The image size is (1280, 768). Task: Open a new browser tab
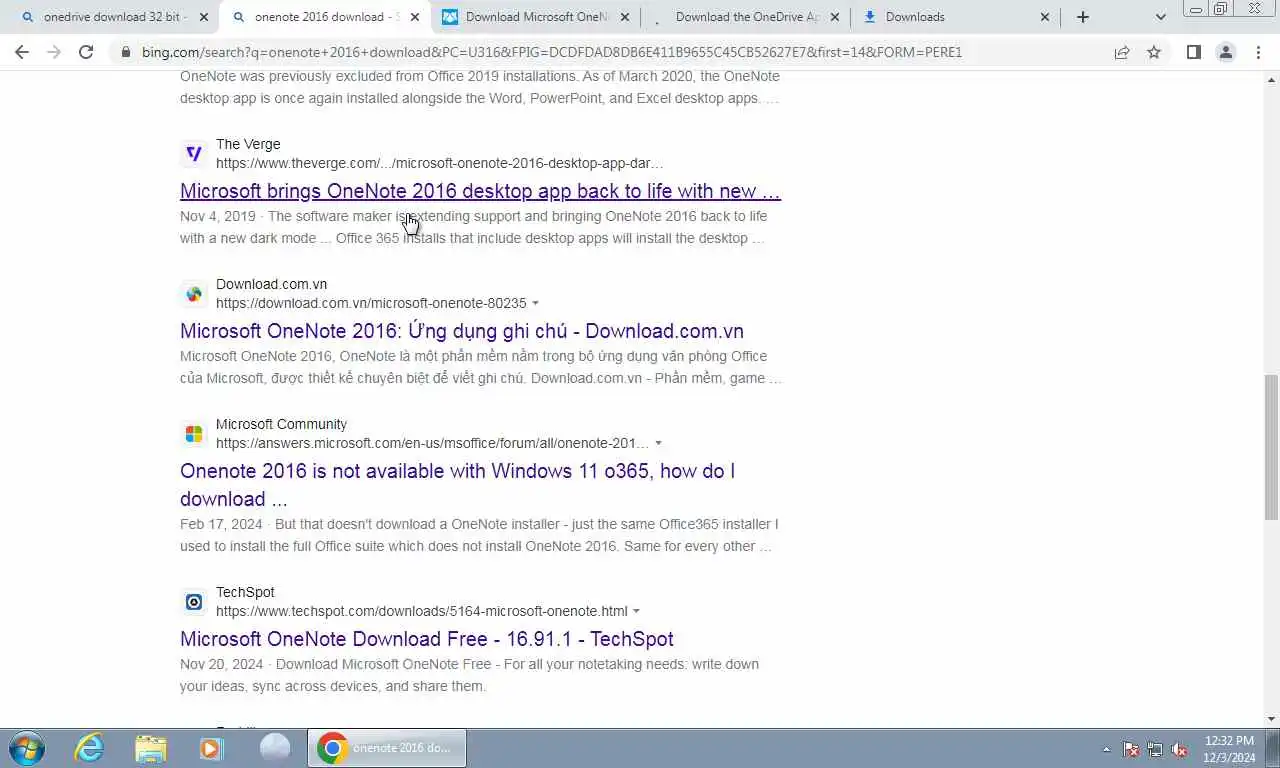point(1082,17)
